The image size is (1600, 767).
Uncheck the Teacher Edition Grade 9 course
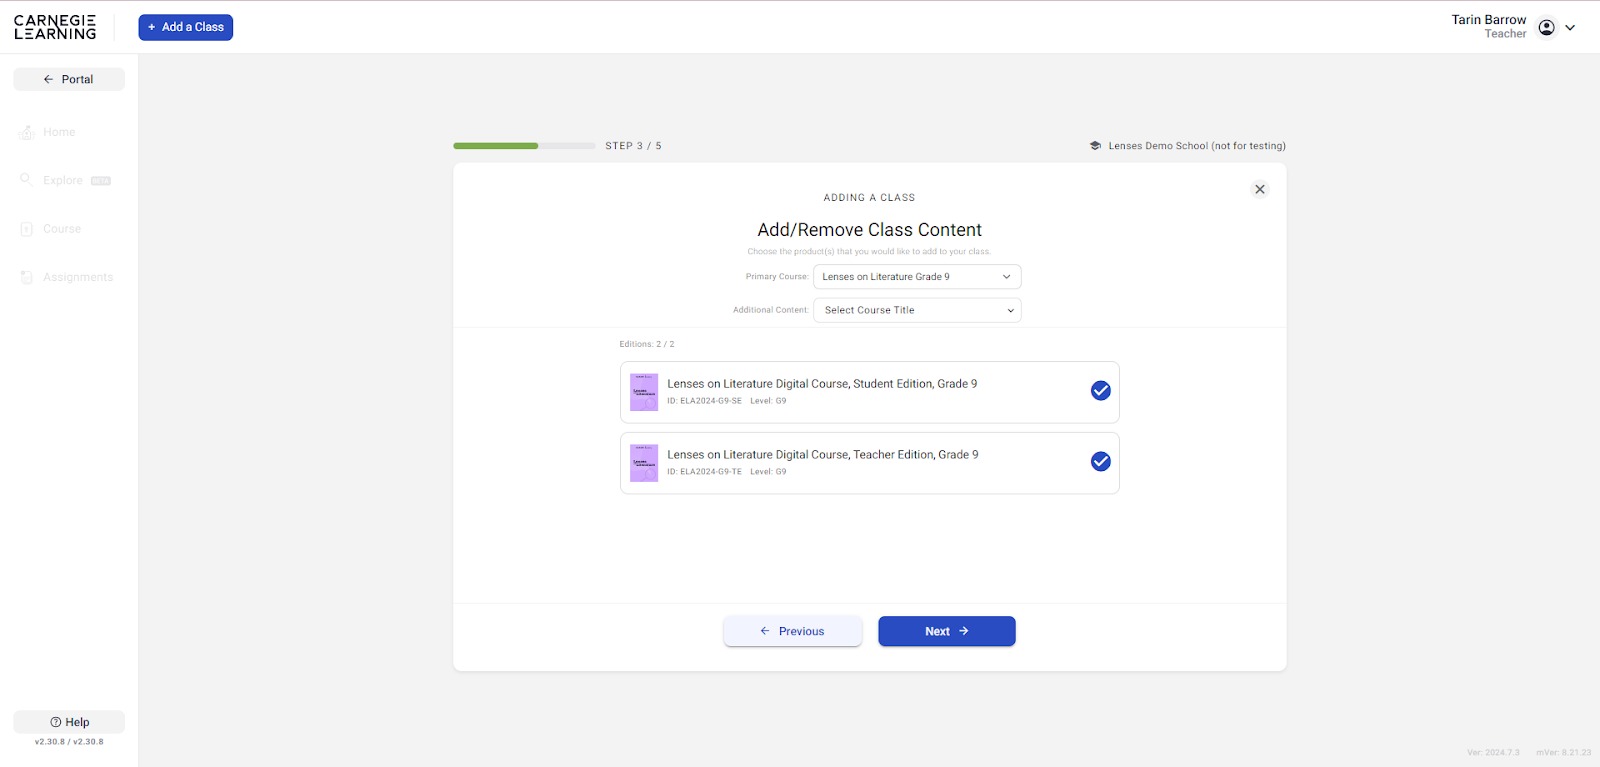coord(1101,461)
